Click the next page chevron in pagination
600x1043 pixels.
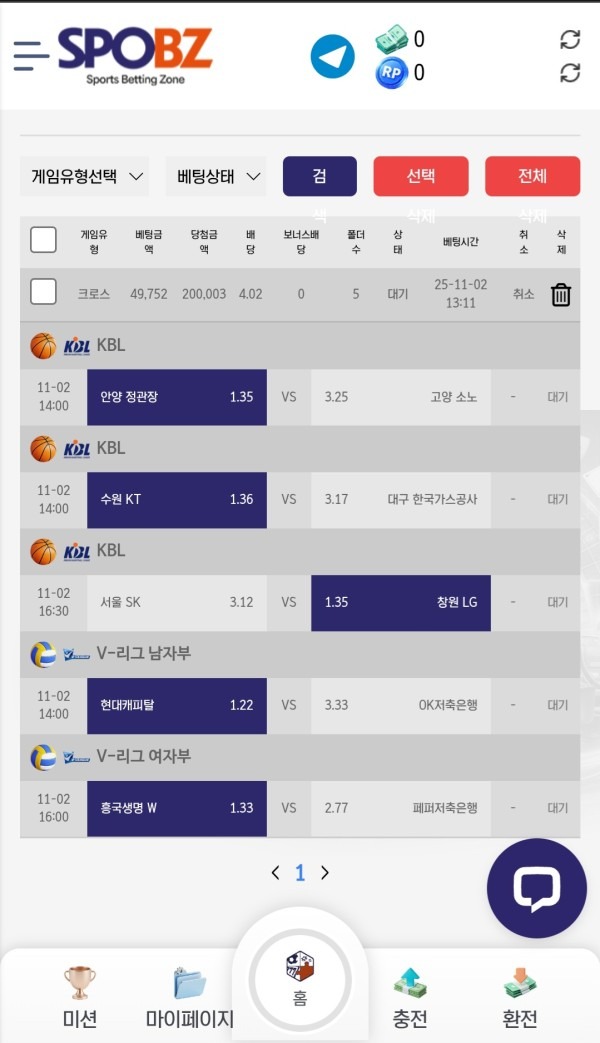tap(324, 872)
